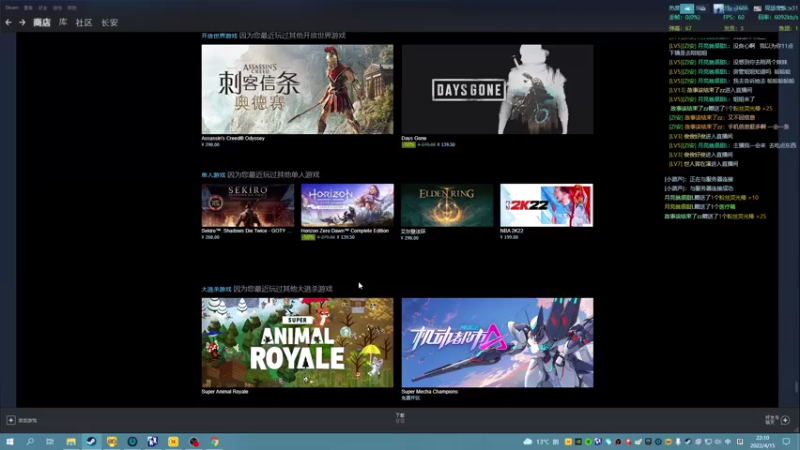The width and height of the screenshot is (800, 450).
Task: Open Super Mecha Champions banner
Action: point(497,342)
